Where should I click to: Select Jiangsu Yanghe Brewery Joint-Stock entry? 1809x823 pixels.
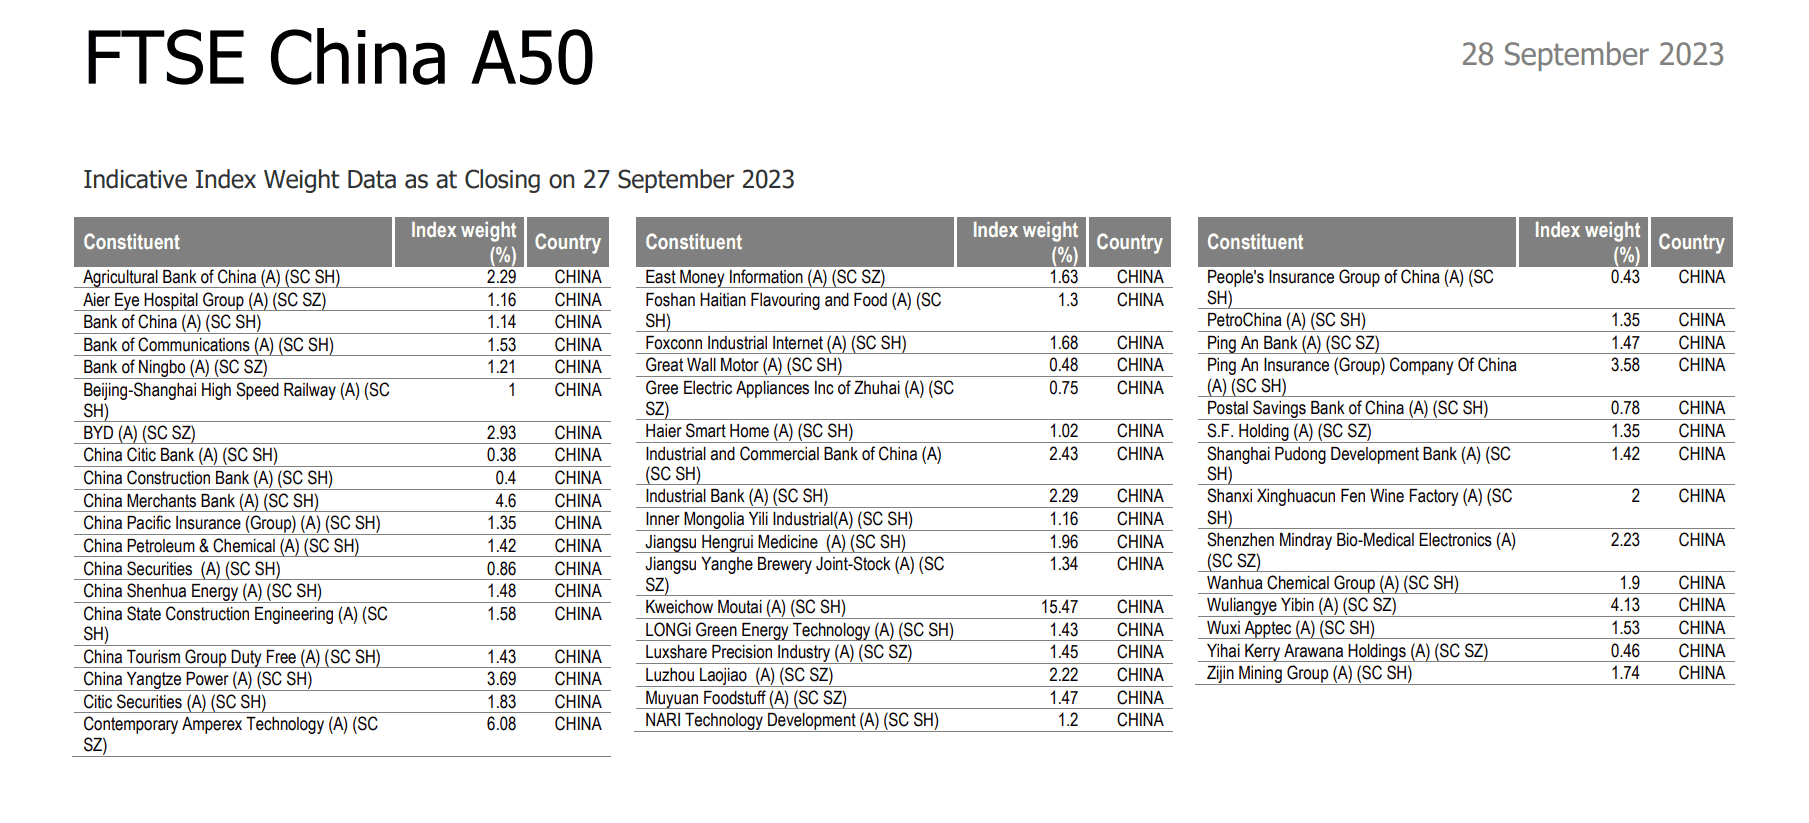point(795,574)
